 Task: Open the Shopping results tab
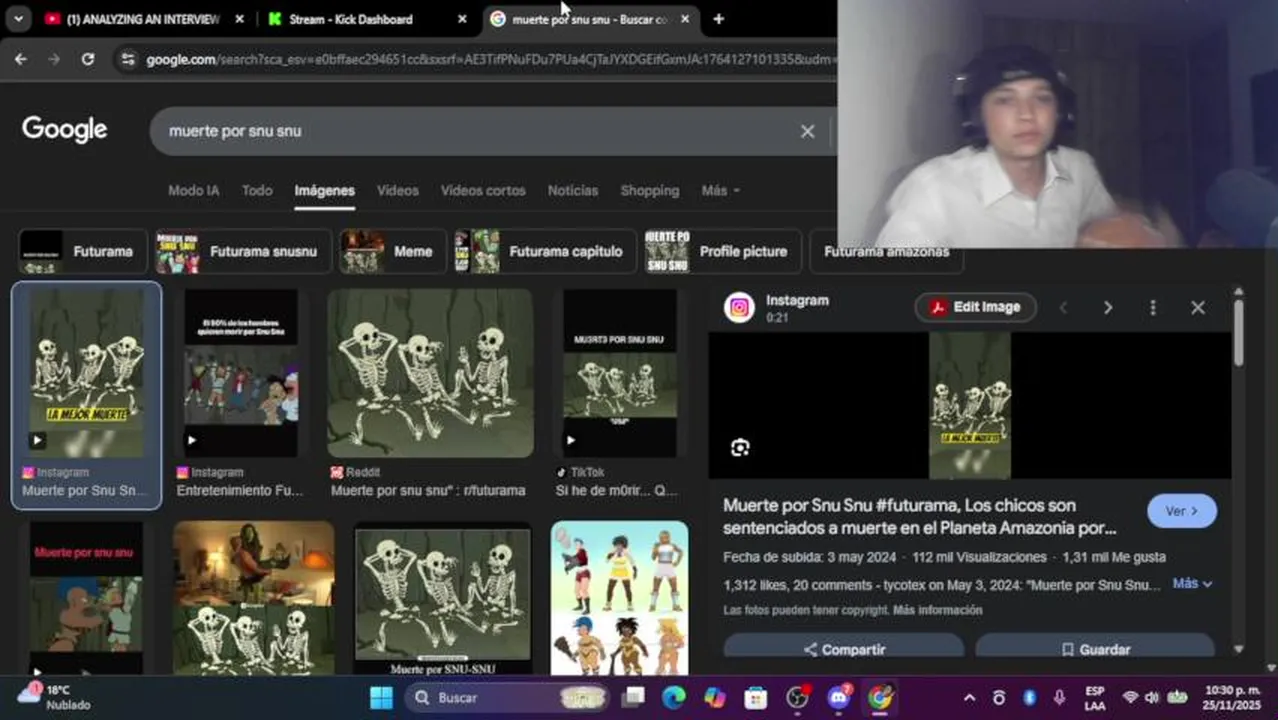pos(649,190)
